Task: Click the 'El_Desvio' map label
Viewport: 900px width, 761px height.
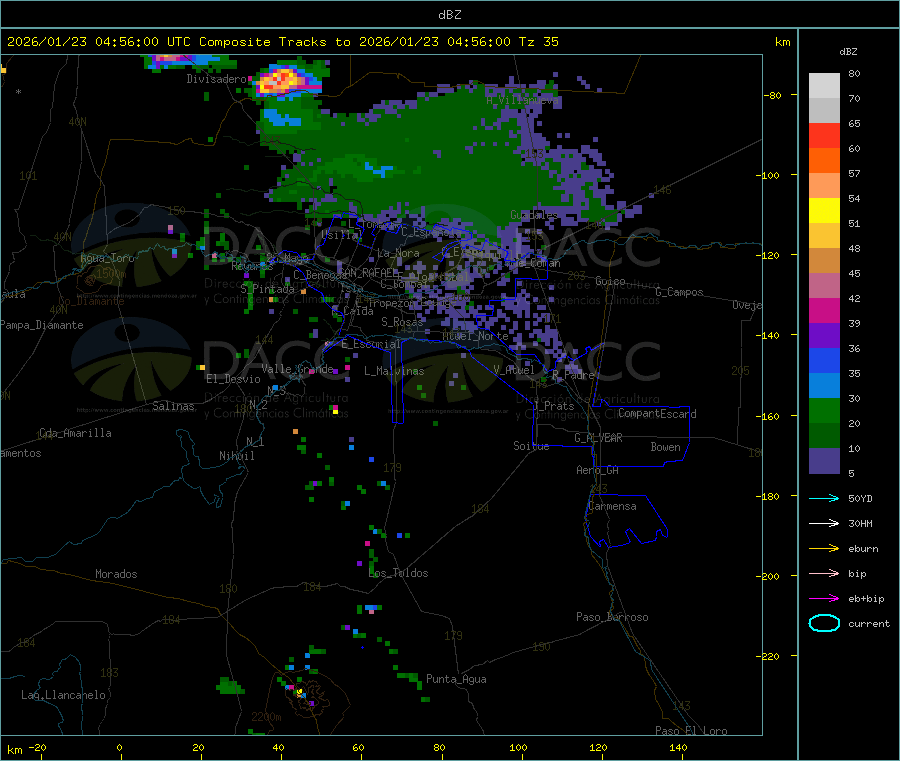Action: click(234, 379)
